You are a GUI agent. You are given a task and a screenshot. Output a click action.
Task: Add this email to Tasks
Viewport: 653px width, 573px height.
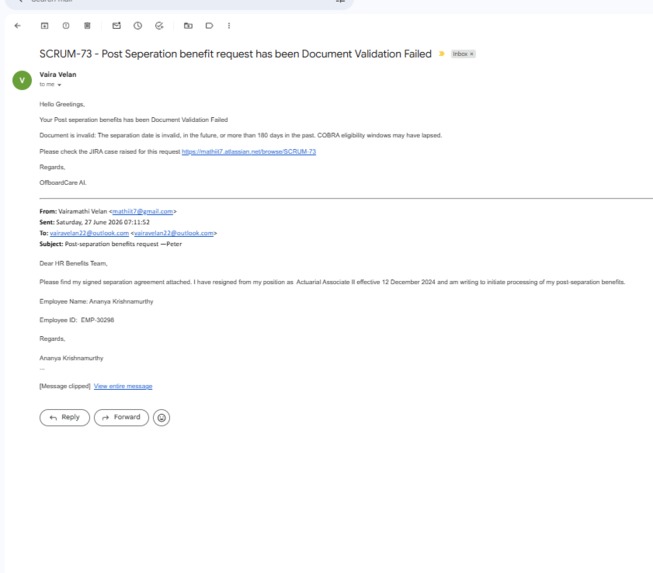pos(159,26)
